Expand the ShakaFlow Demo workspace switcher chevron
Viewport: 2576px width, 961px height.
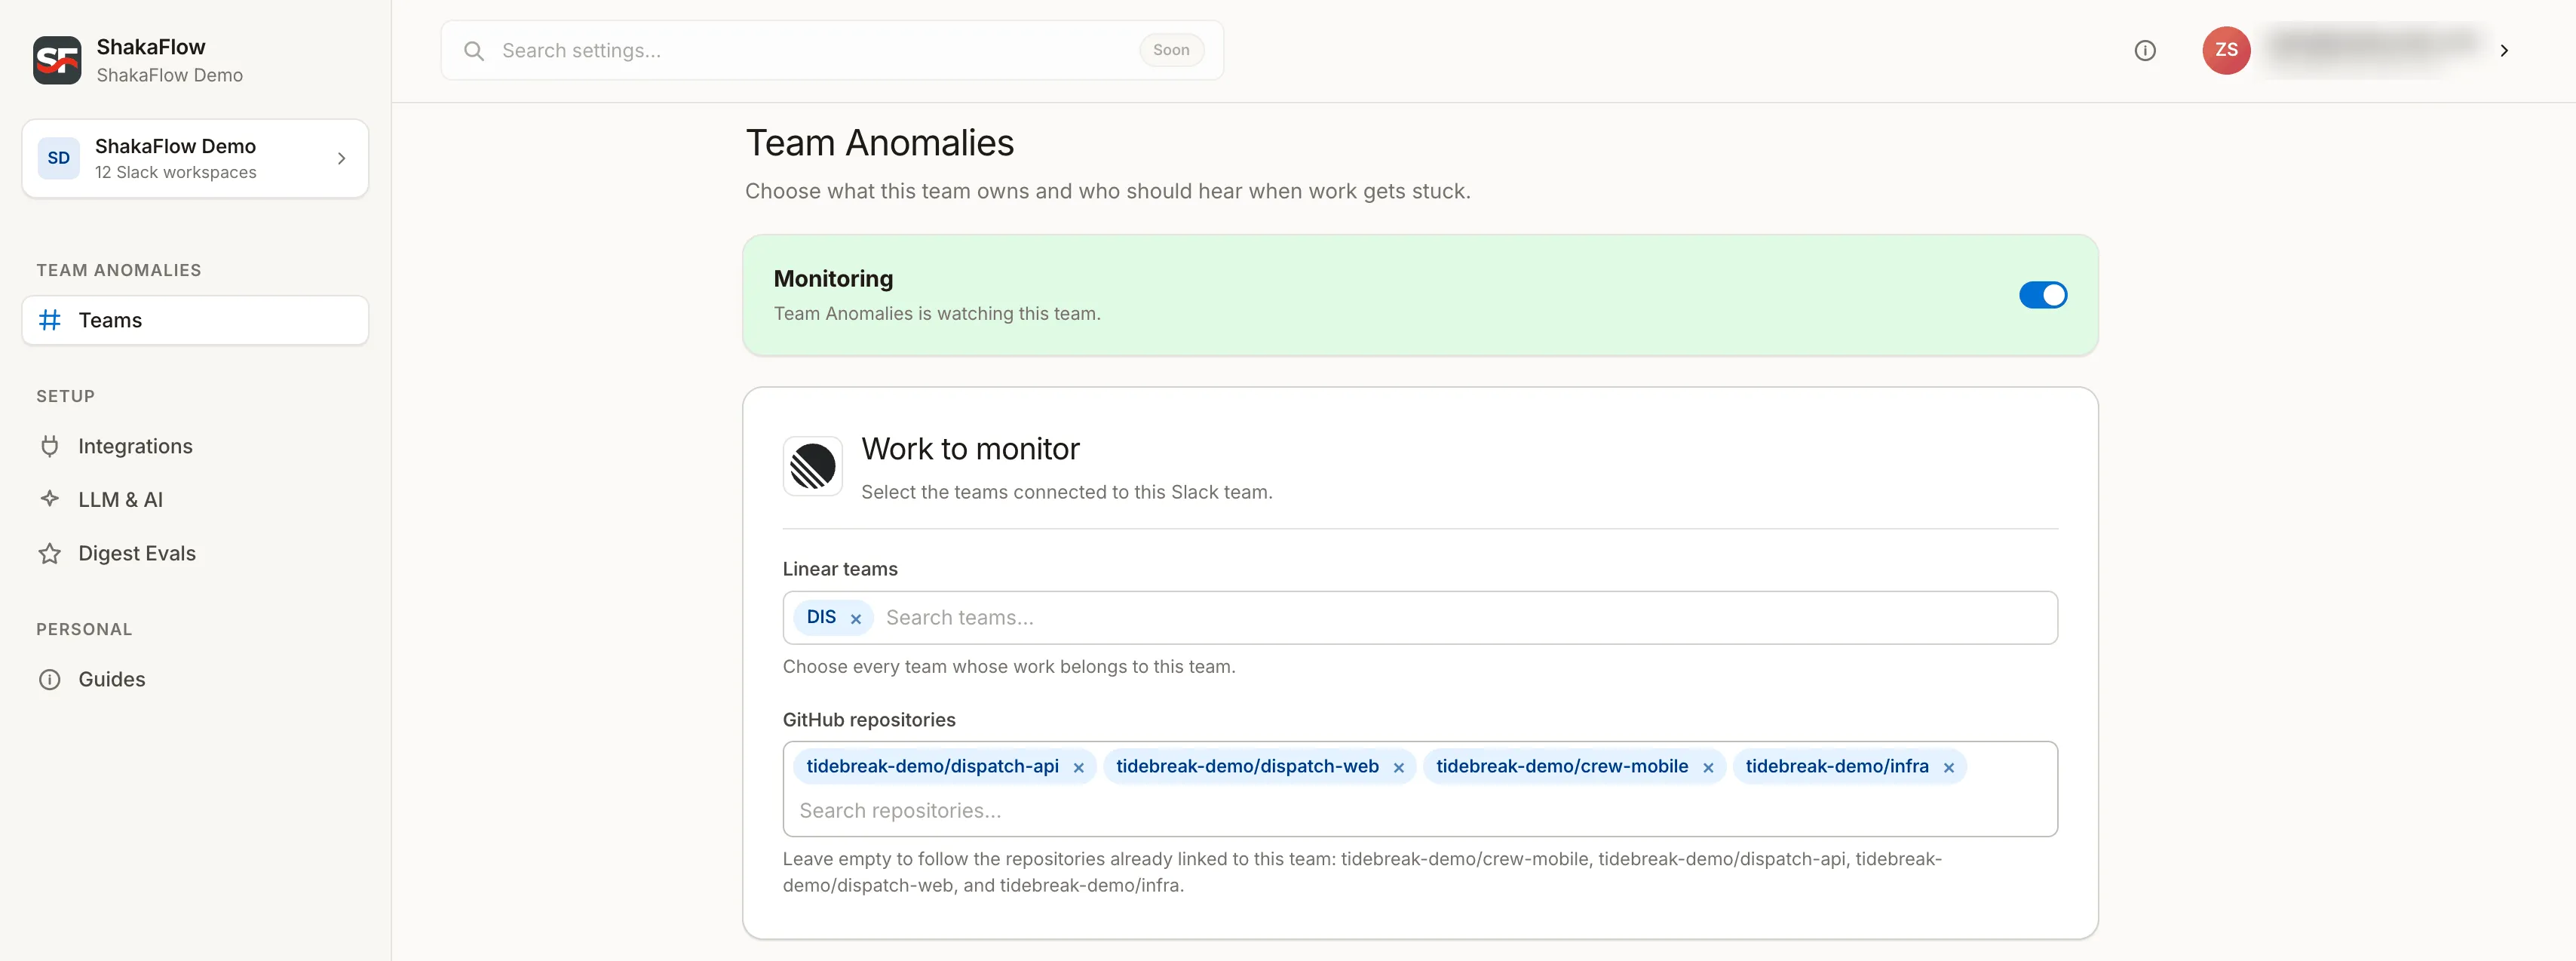(x=341, y=158)
